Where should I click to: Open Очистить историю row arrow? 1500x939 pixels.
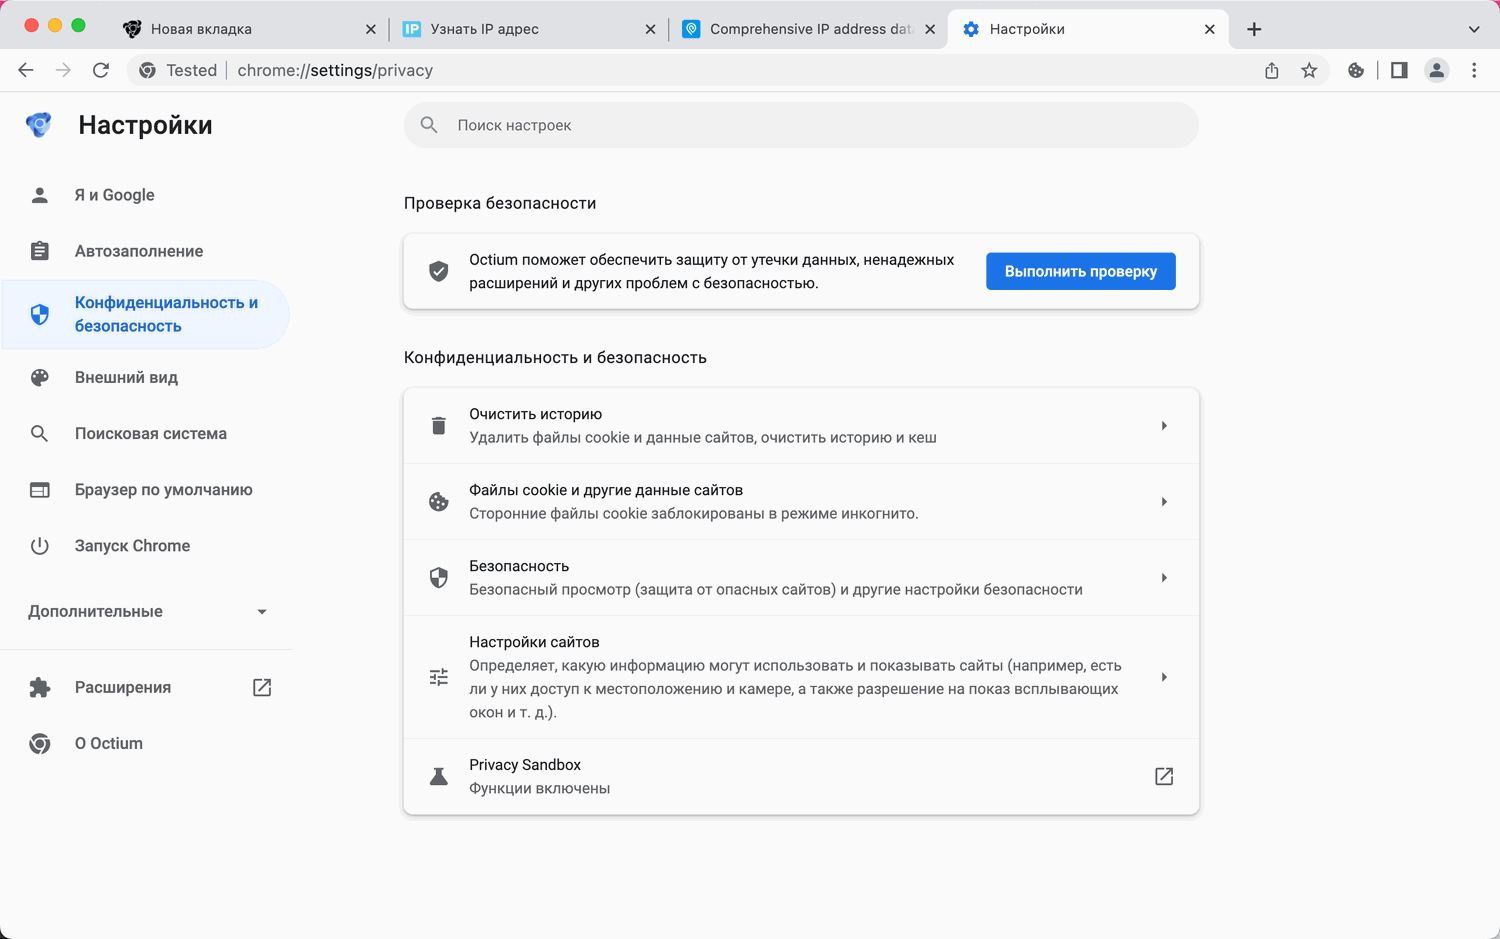coord(1164,426)
